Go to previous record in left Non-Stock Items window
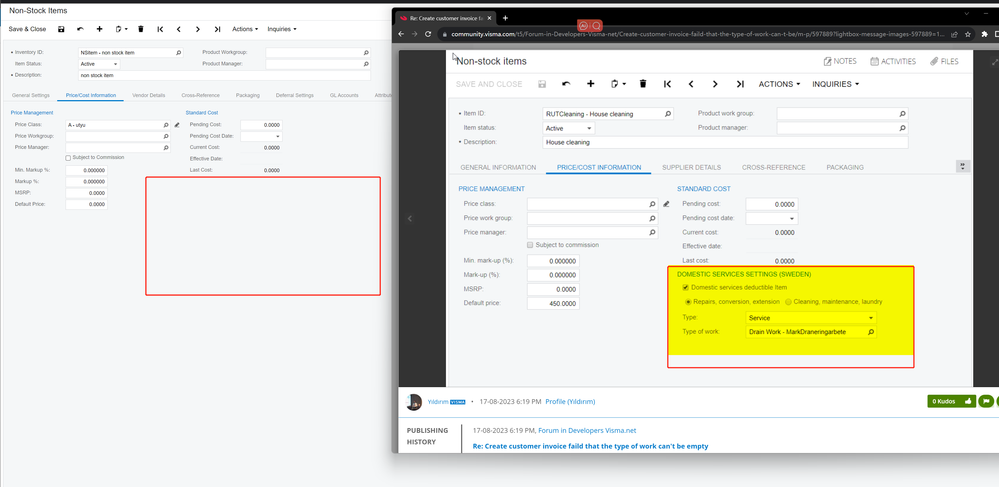The width and height of the screenshot is (999, 487). pyautogui.click(x=179, y=29)
